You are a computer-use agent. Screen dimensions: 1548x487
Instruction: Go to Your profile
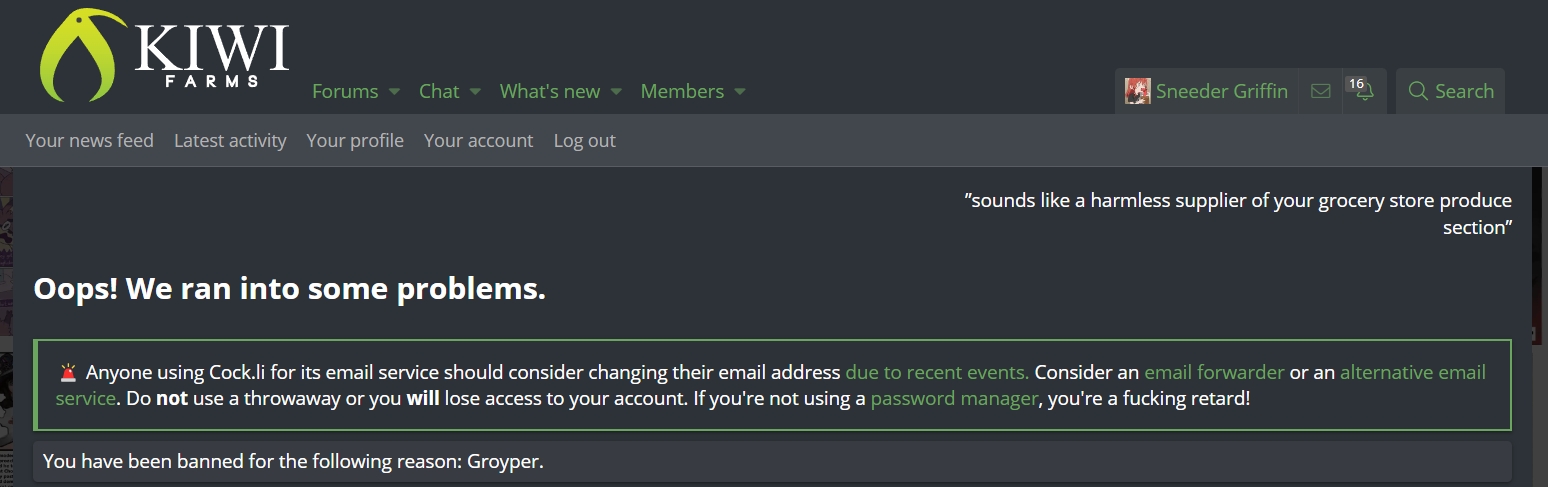click(x=355, y=141)
